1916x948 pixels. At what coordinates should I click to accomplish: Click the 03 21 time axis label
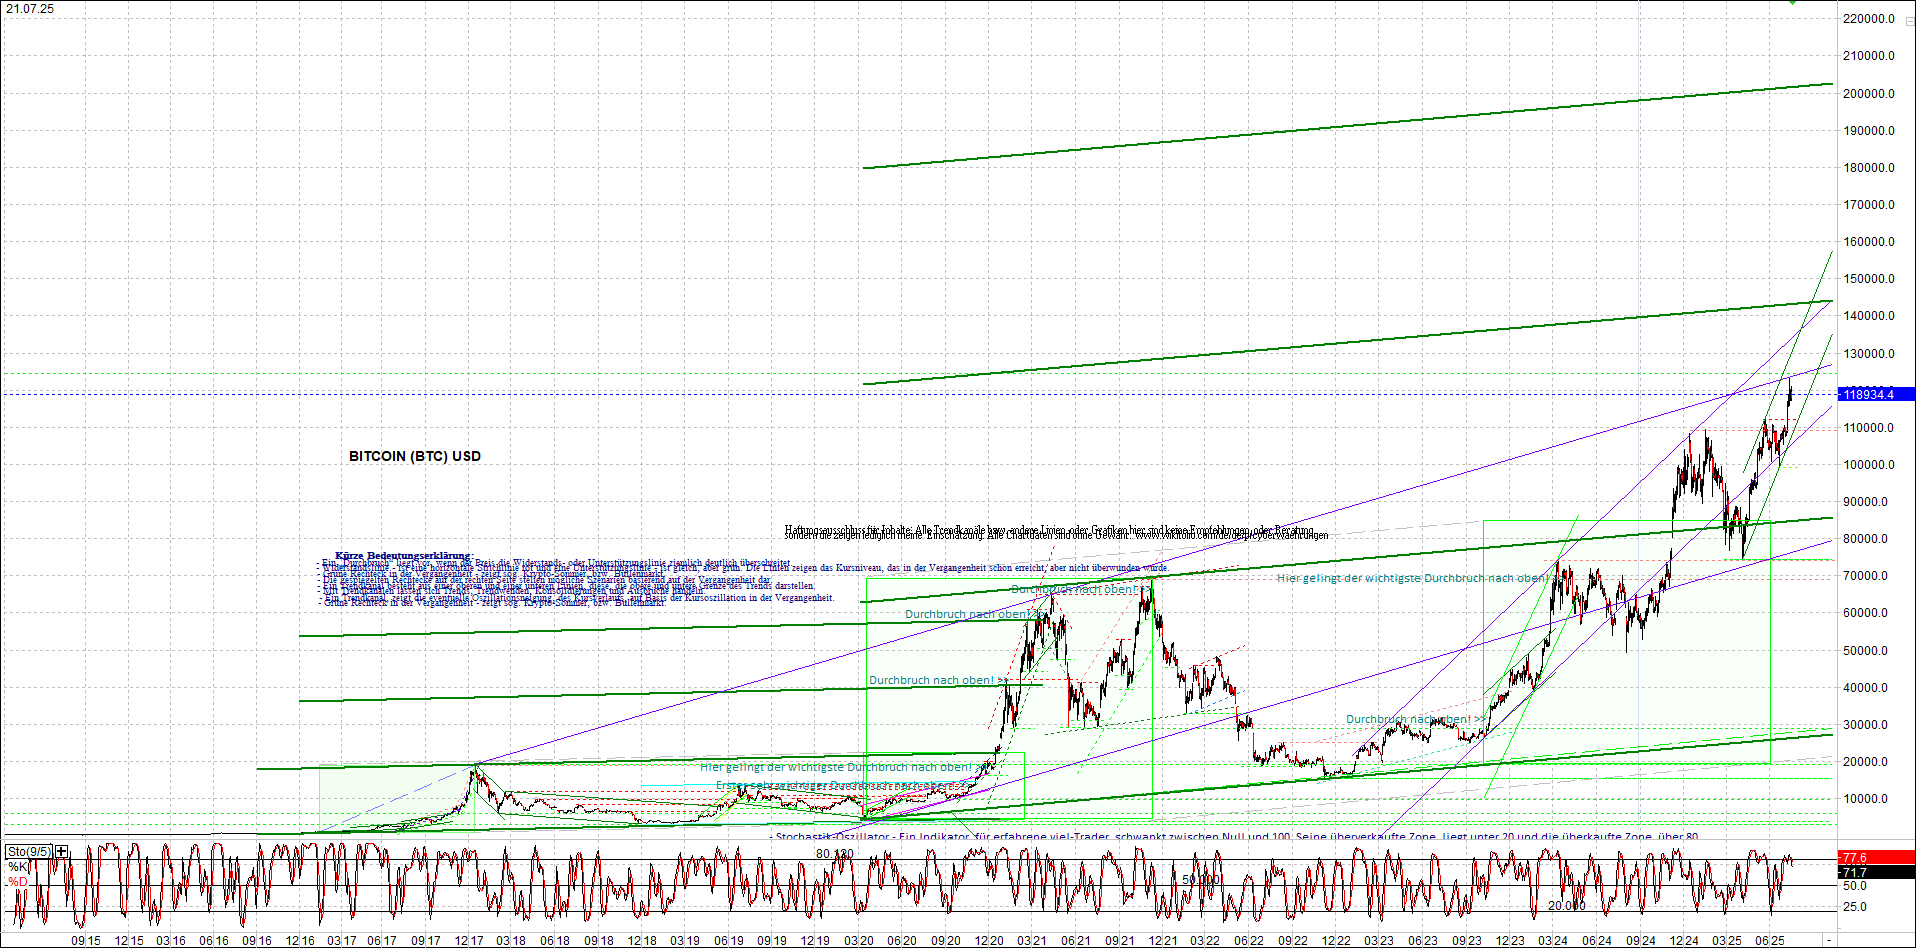tap(1032, 941)
